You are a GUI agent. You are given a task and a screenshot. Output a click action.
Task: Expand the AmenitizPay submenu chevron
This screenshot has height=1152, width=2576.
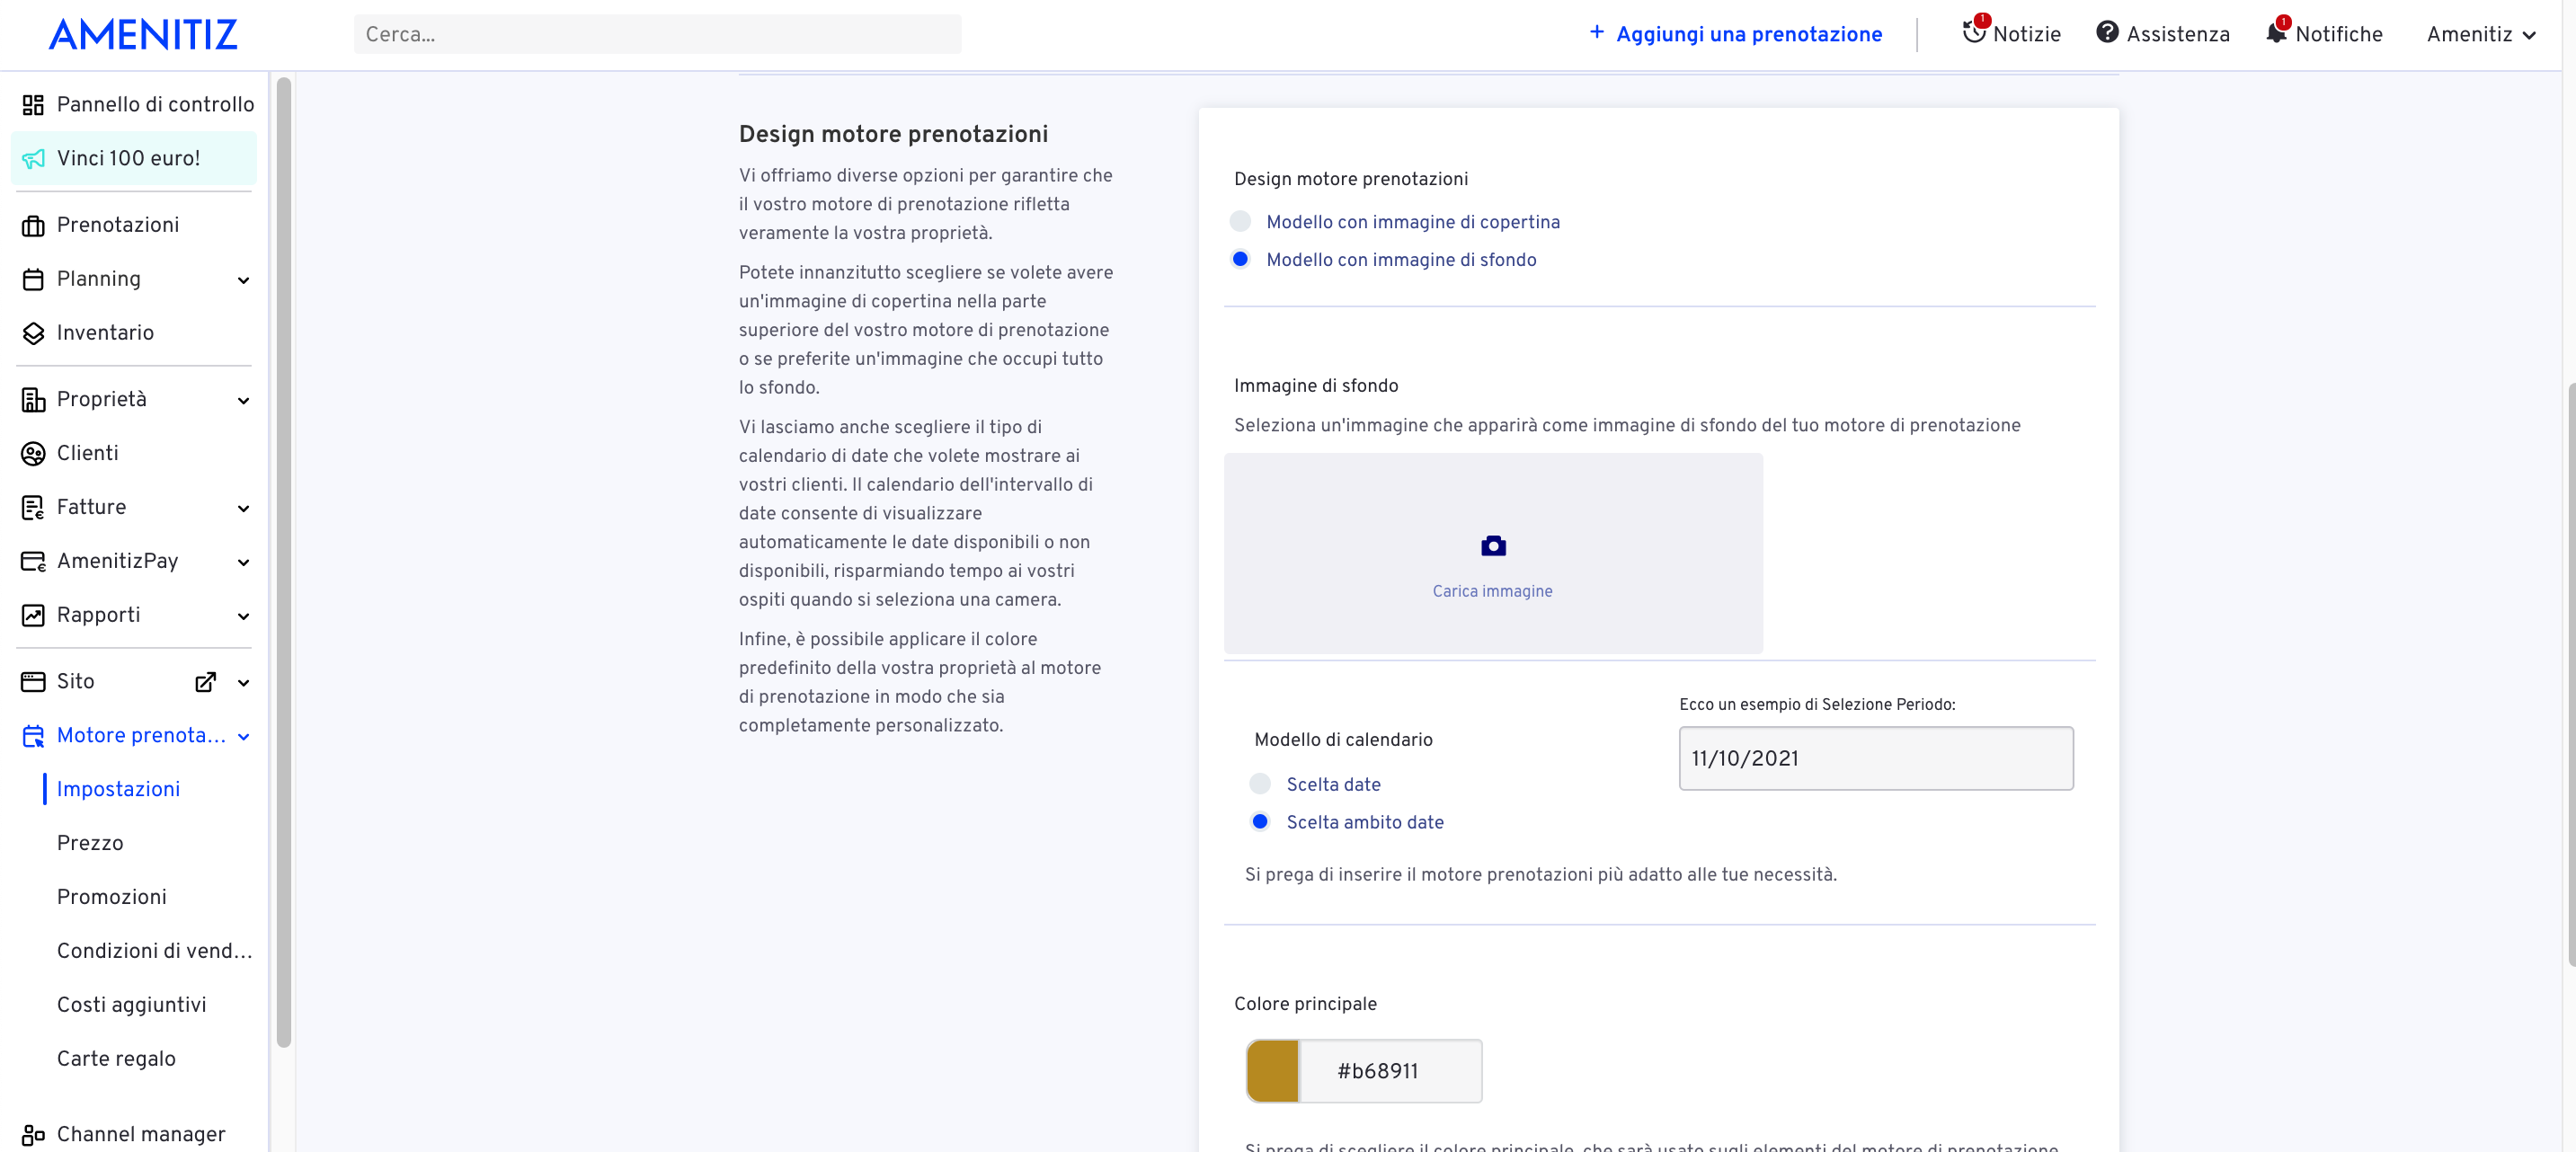tap(243, 563)
